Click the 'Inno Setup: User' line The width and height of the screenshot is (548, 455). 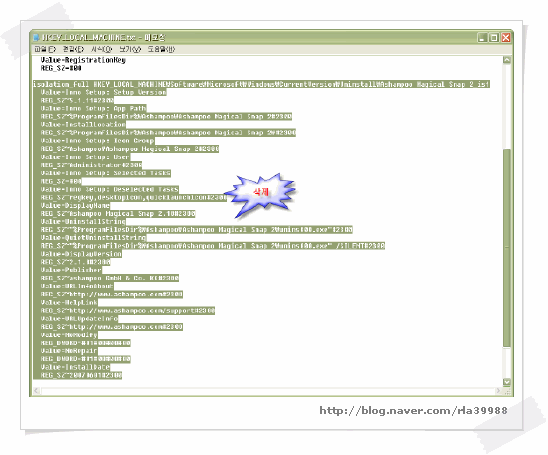click(85, 157)
